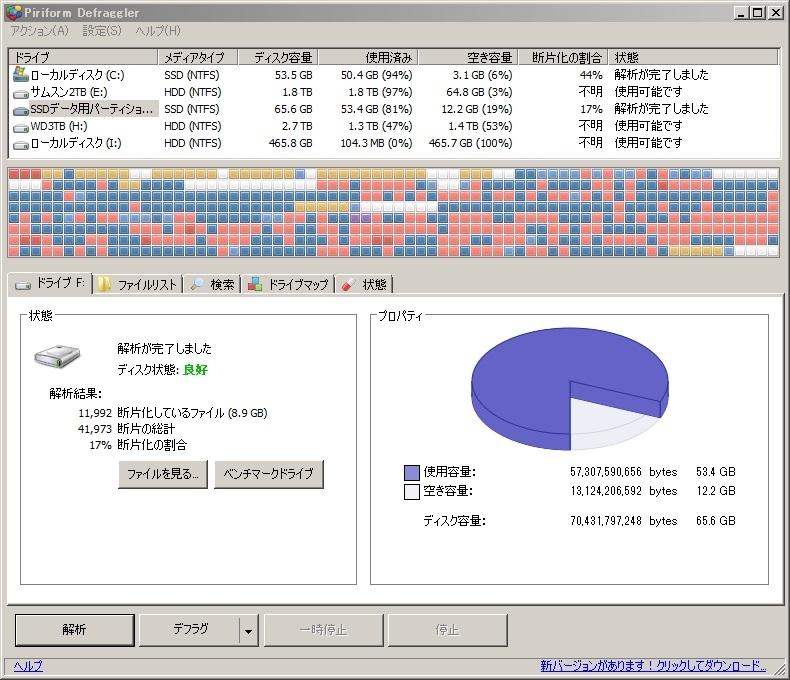Click the new version download link
The width and height of the screenshot is (790, 680).
coord(653,666)
